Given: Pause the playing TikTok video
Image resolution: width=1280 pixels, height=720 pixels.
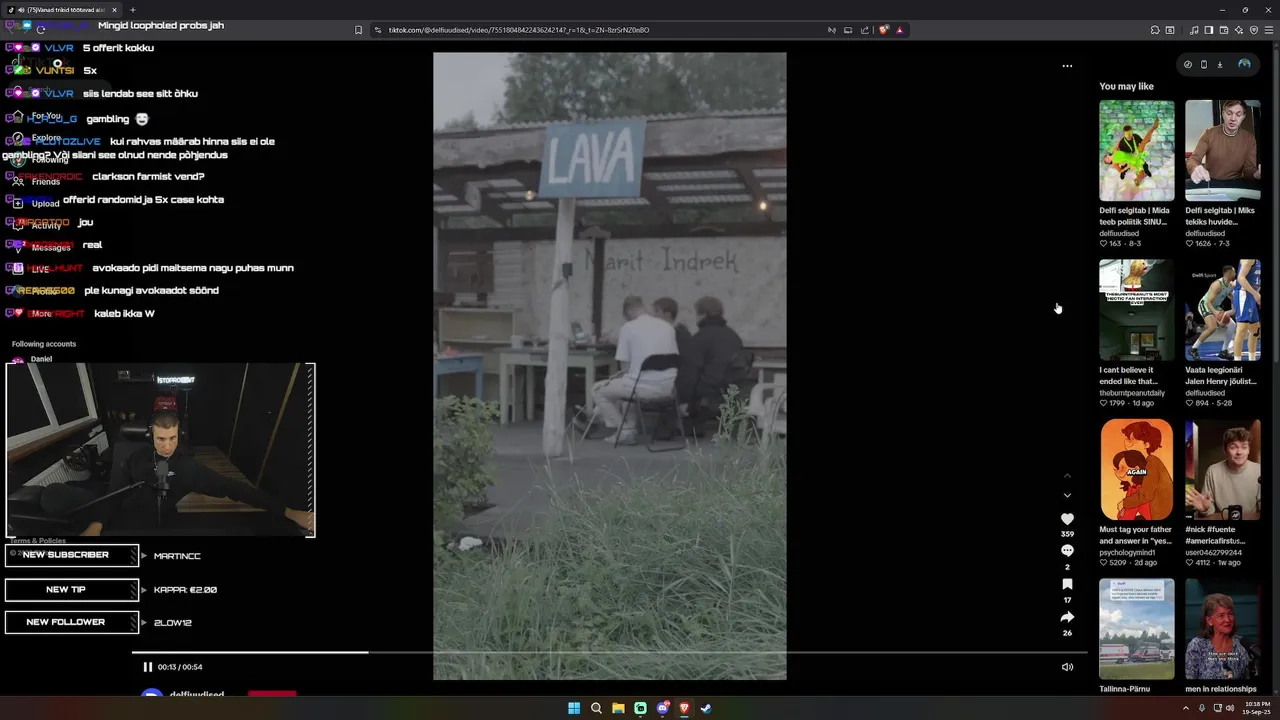Looking at the screenshot, I should pyautogui.click(x=147, y=667).
